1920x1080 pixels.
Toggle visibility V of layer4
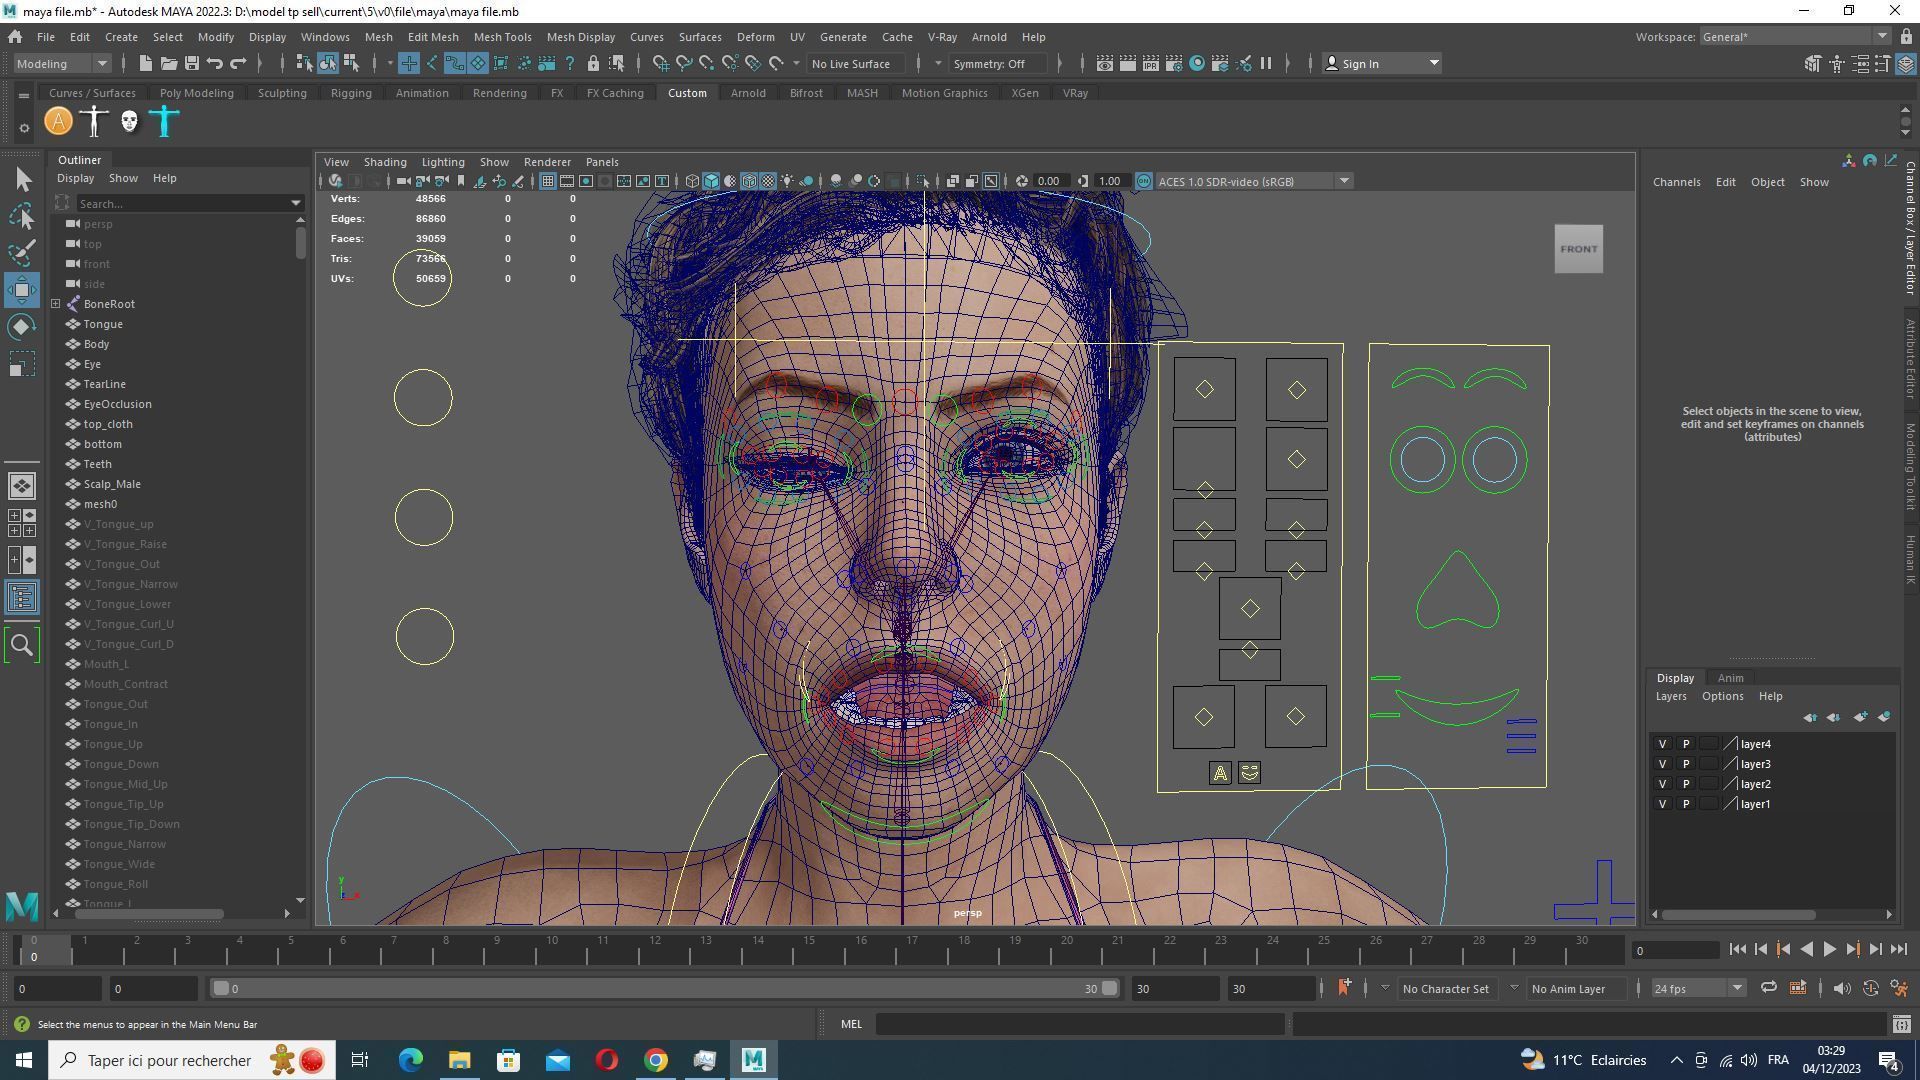(x=1662, y=744)
